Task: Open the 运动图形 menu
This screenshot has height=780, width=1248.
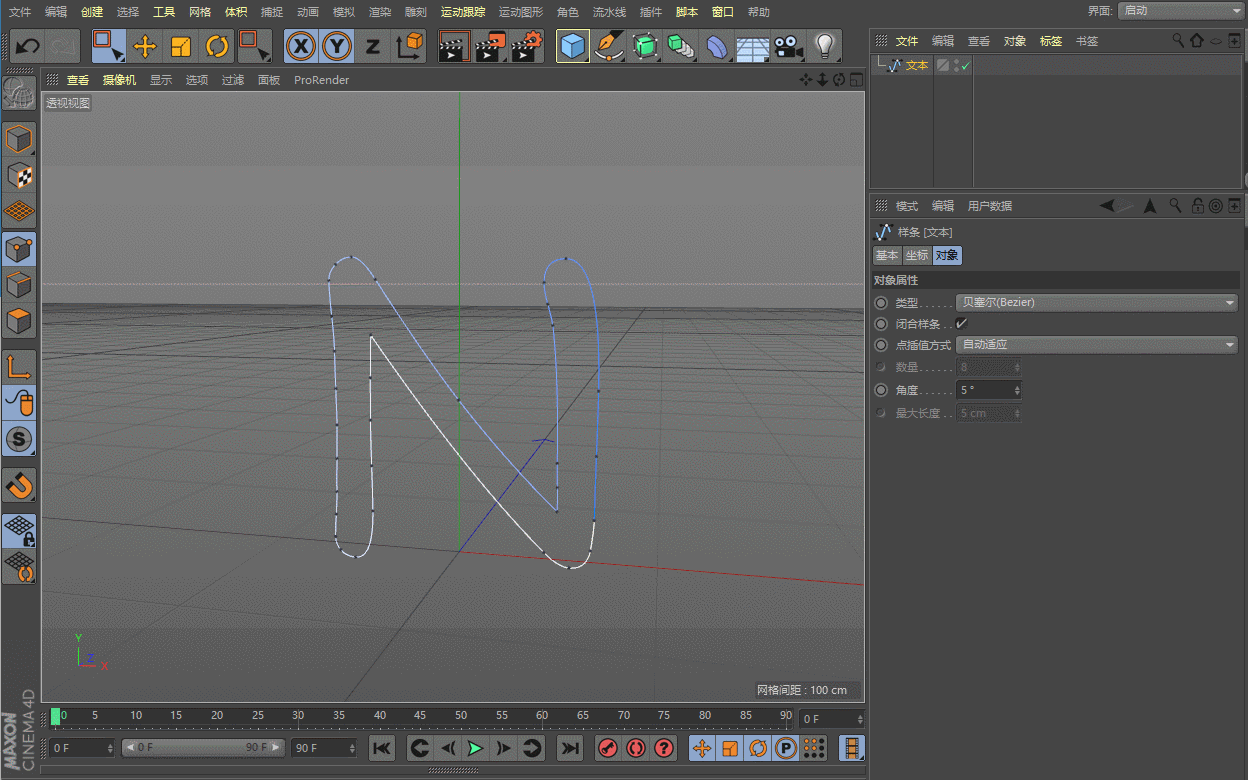Action: pos(520,12)
